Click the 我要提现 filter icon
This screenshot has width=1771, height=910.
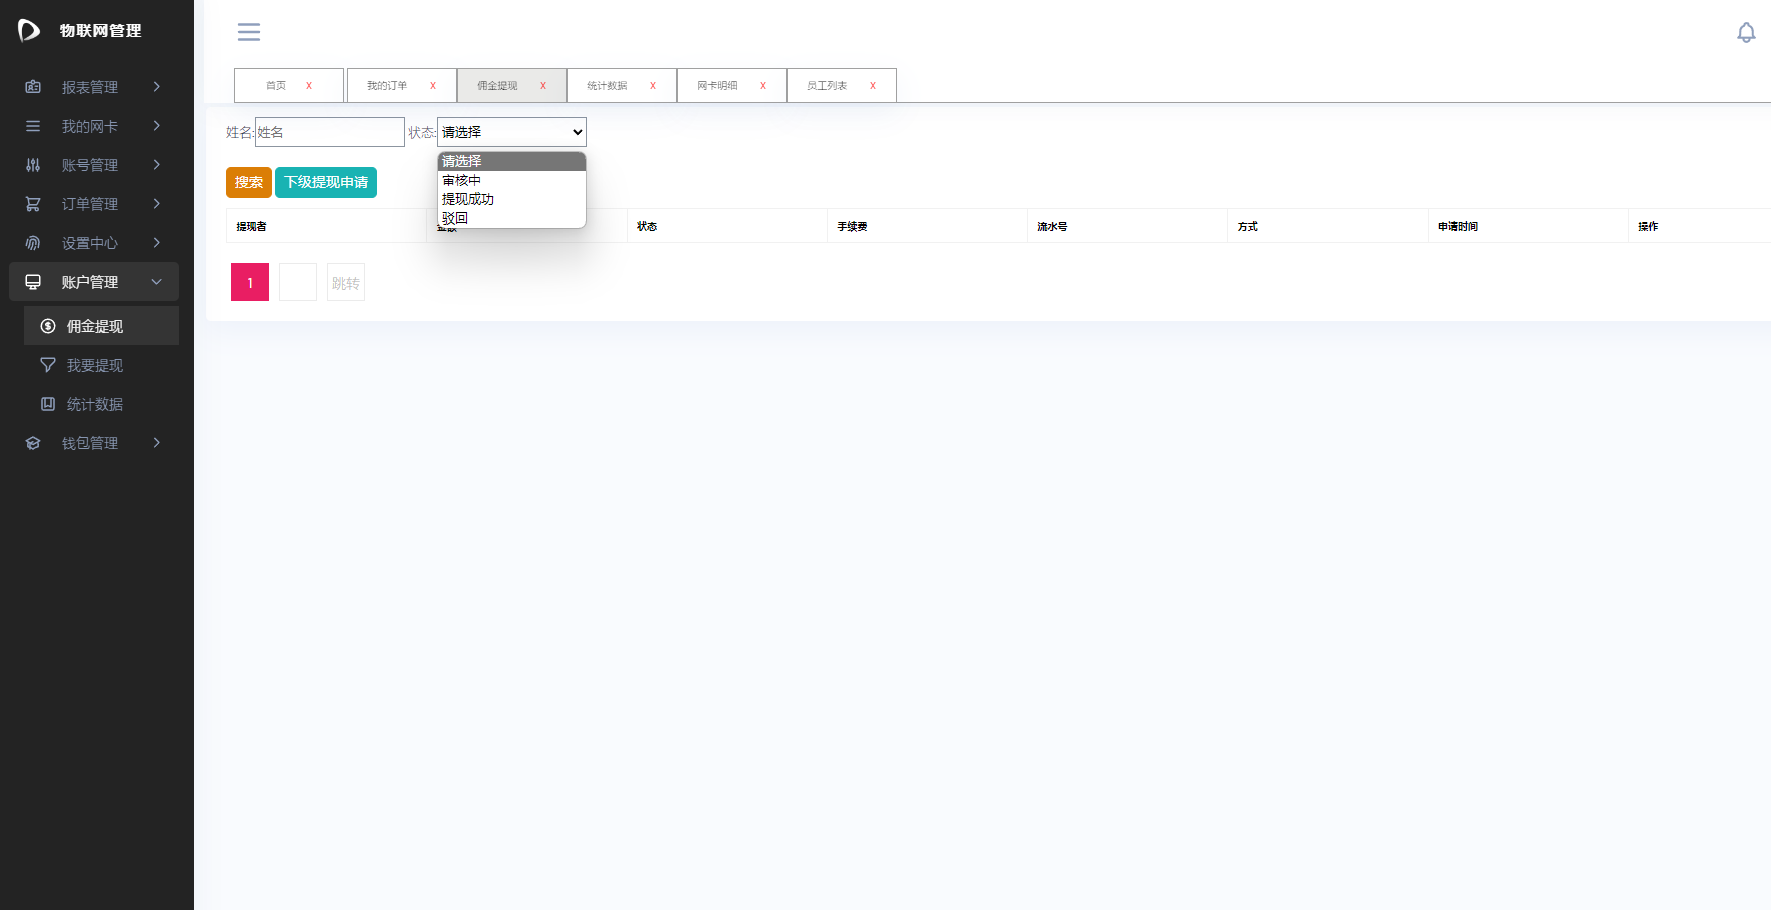(47, 365)
